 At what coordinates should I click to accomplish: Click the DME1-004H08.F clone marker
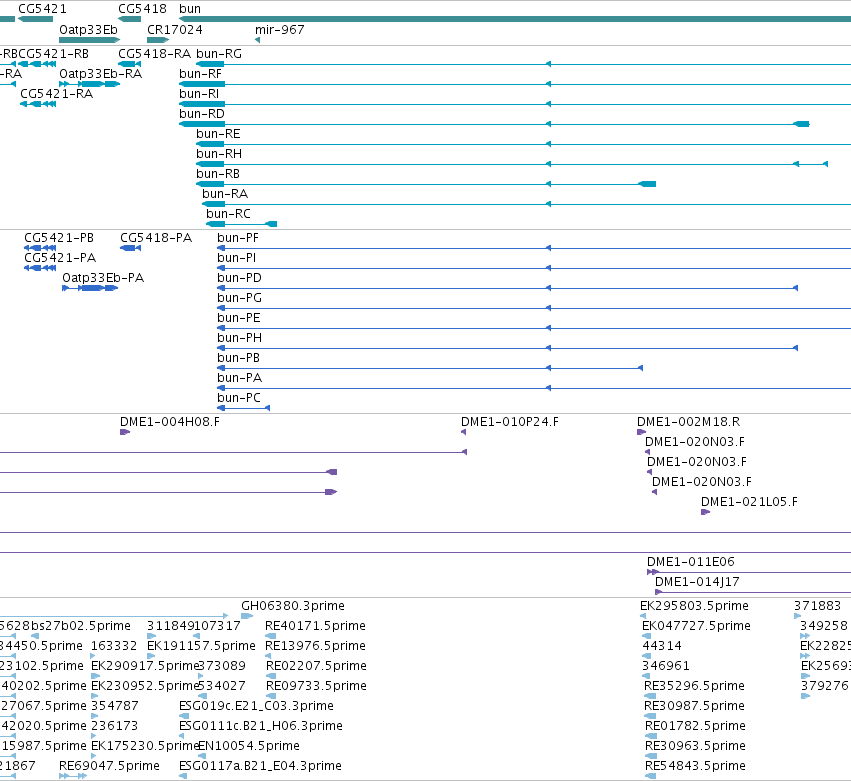pos(125,432)
